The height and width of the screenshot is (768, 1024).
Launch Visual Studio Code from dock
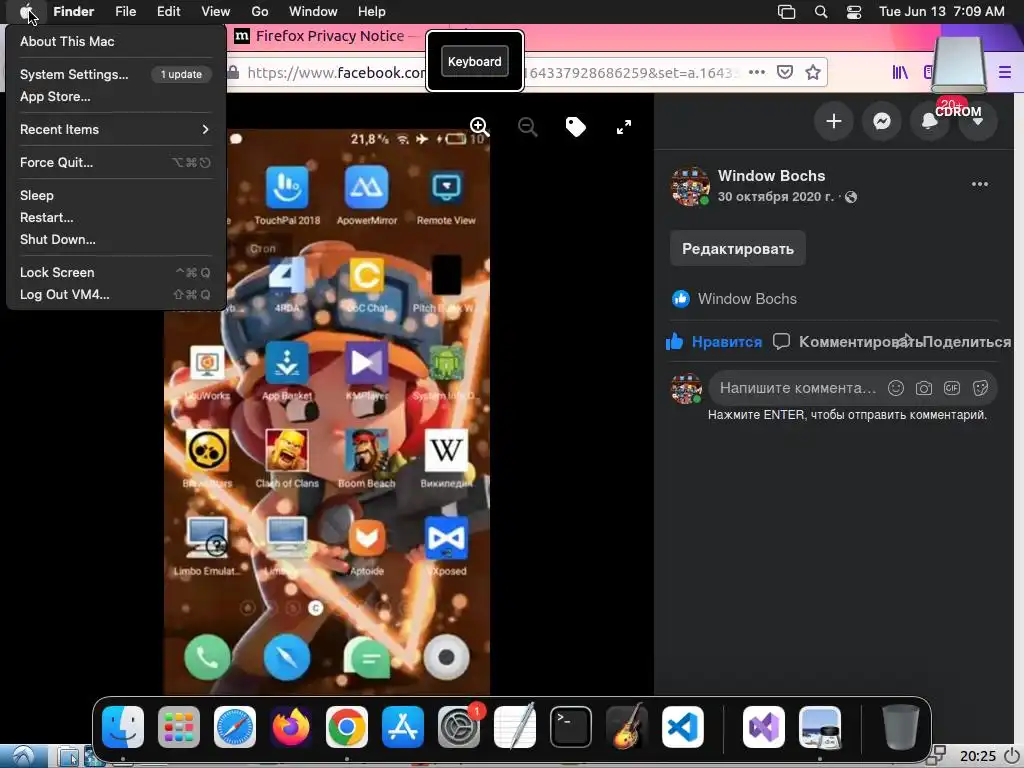pyautogui.click(x=682, y=727)
